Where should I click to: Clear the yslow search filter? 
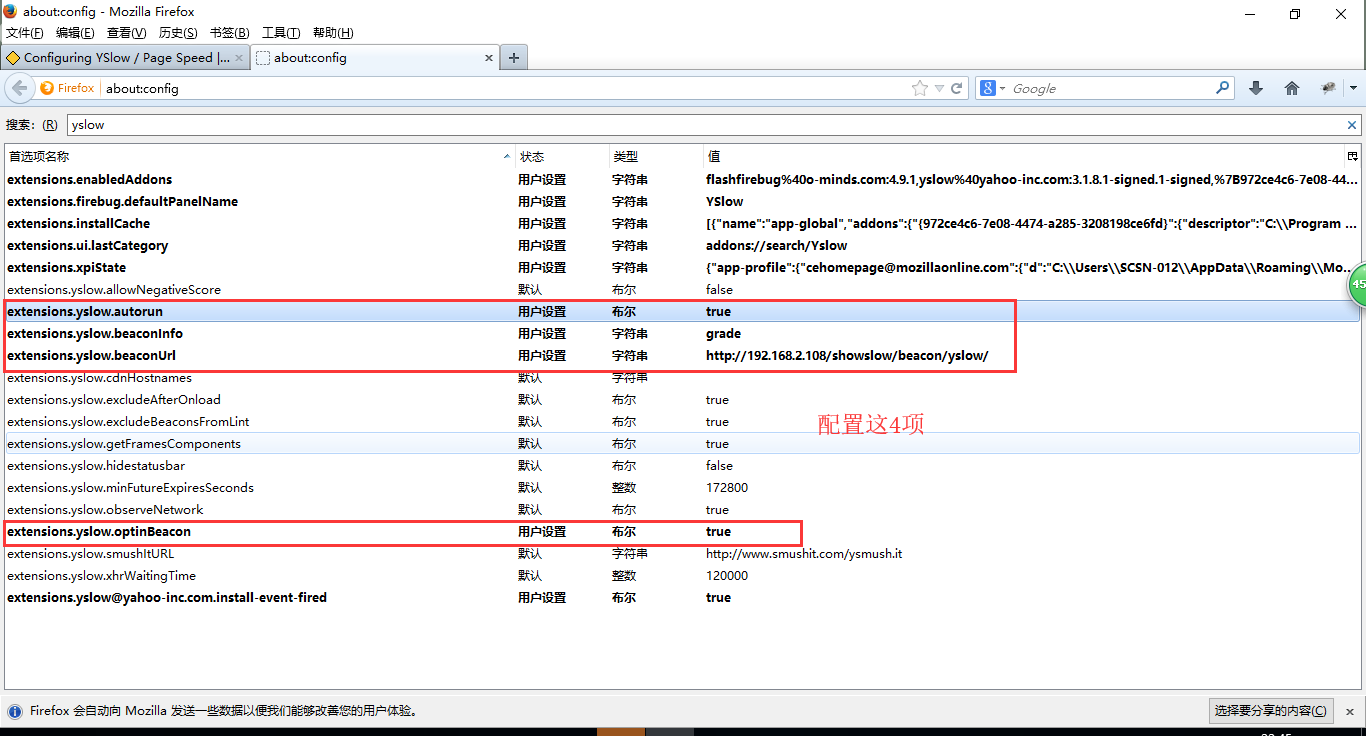pos(1352,125)
